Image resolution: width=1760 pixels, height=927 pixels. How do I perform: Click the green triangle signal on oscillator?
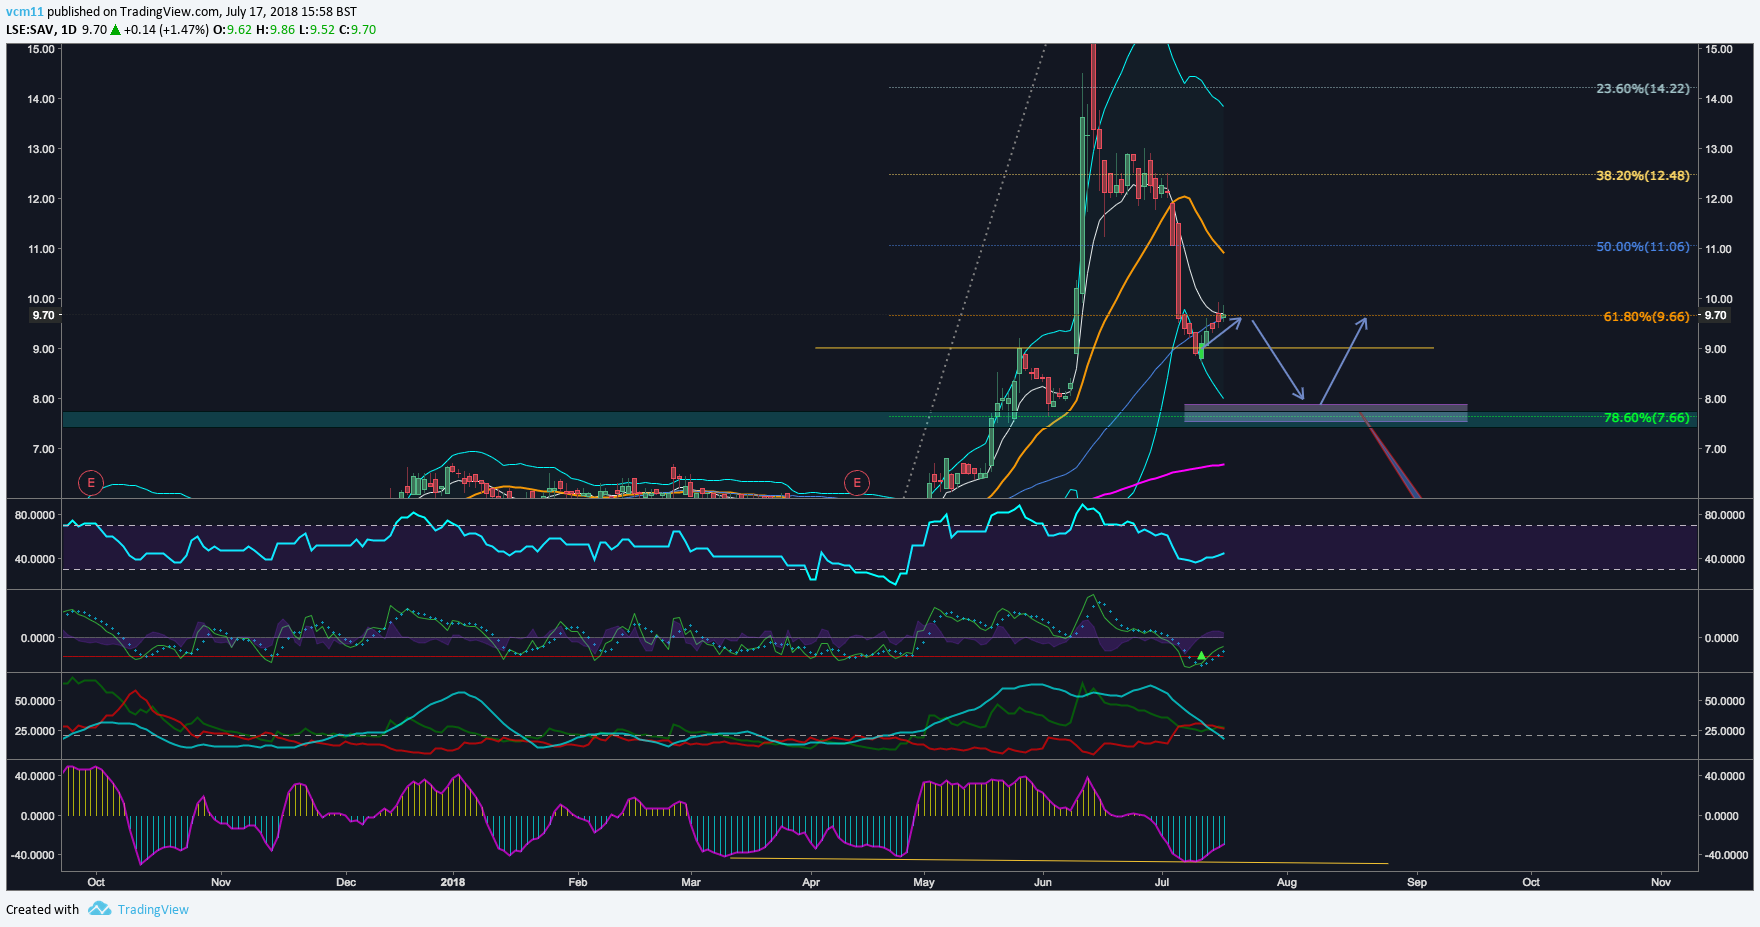1201,656
